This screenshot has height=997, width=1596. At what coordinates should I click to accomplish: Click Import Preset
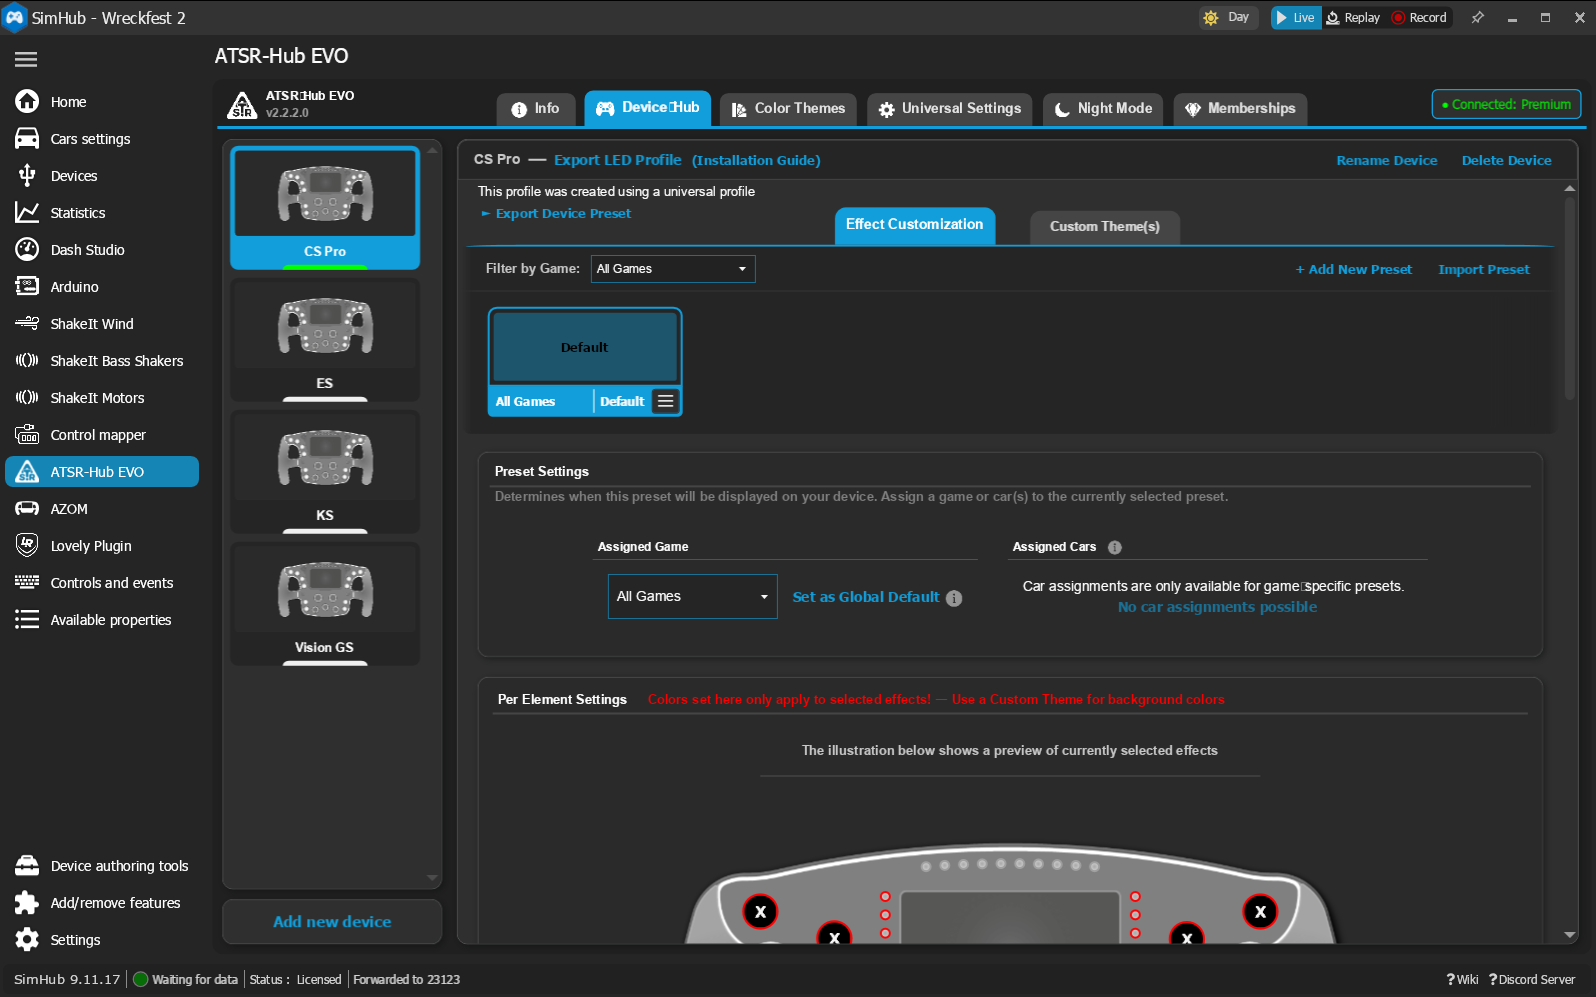tap(1484, 269)
